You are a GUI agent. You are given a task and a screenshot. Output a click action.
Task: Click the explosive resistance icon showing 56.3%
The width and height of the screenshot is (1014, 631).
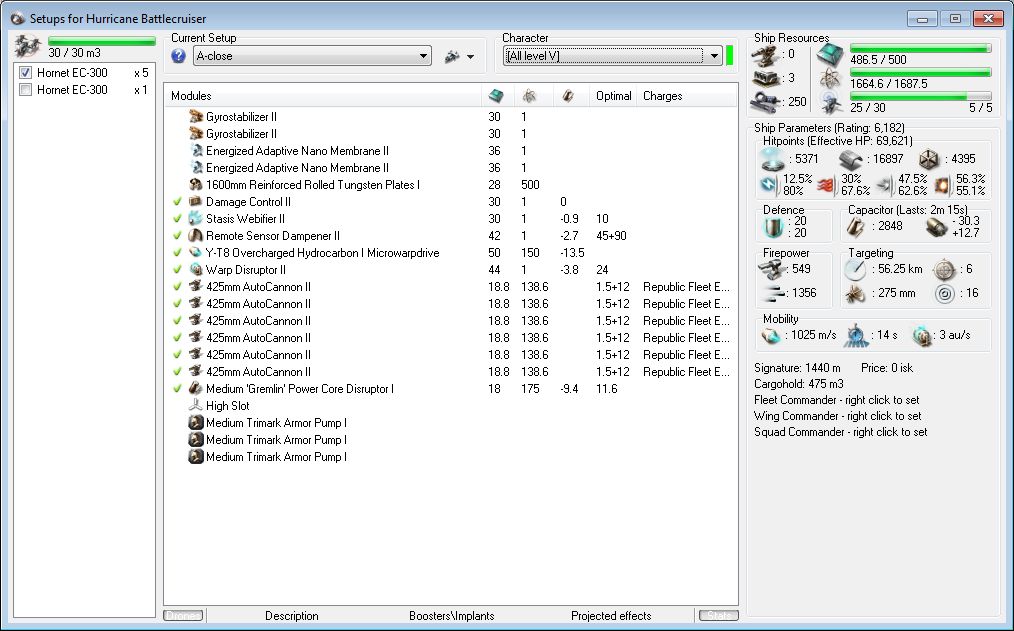[x=943, y=186]
